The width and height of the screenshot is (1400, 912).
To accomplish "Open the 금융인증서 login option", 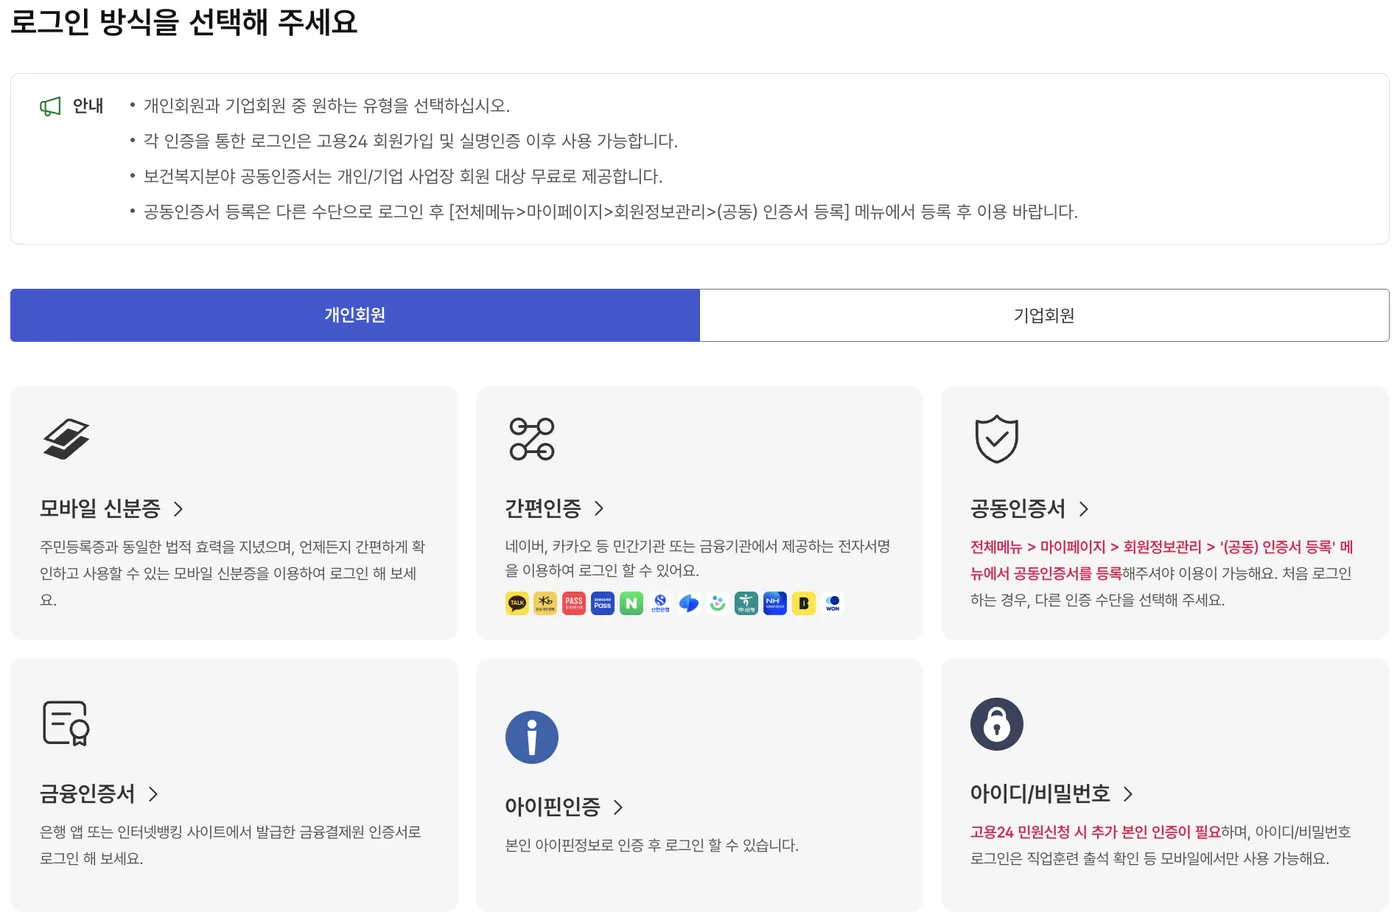I will (87, 794).
